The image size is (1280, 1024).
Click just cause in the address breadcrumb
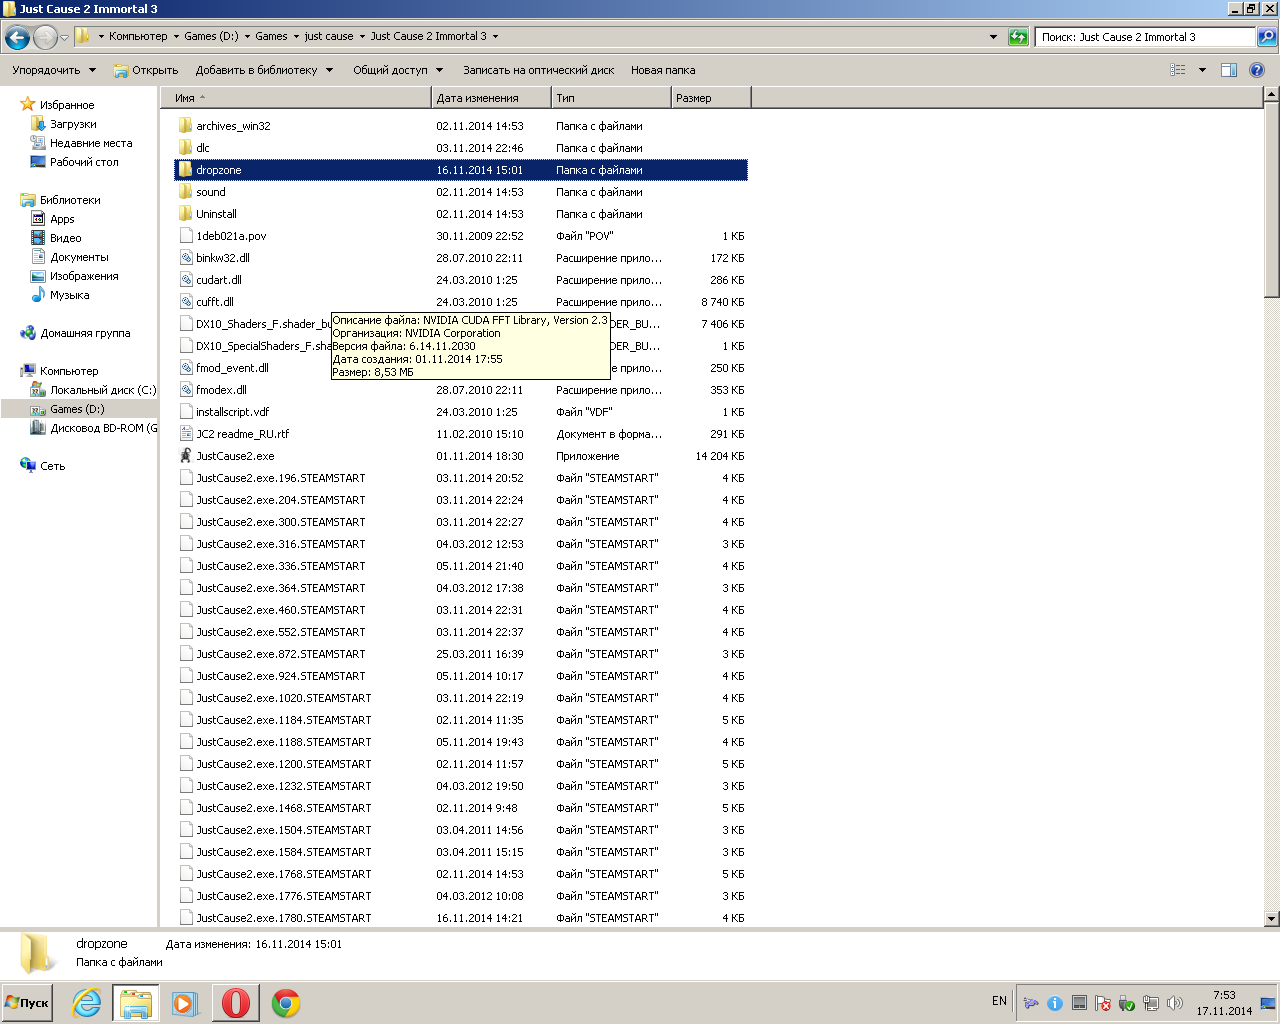(329, 36)
